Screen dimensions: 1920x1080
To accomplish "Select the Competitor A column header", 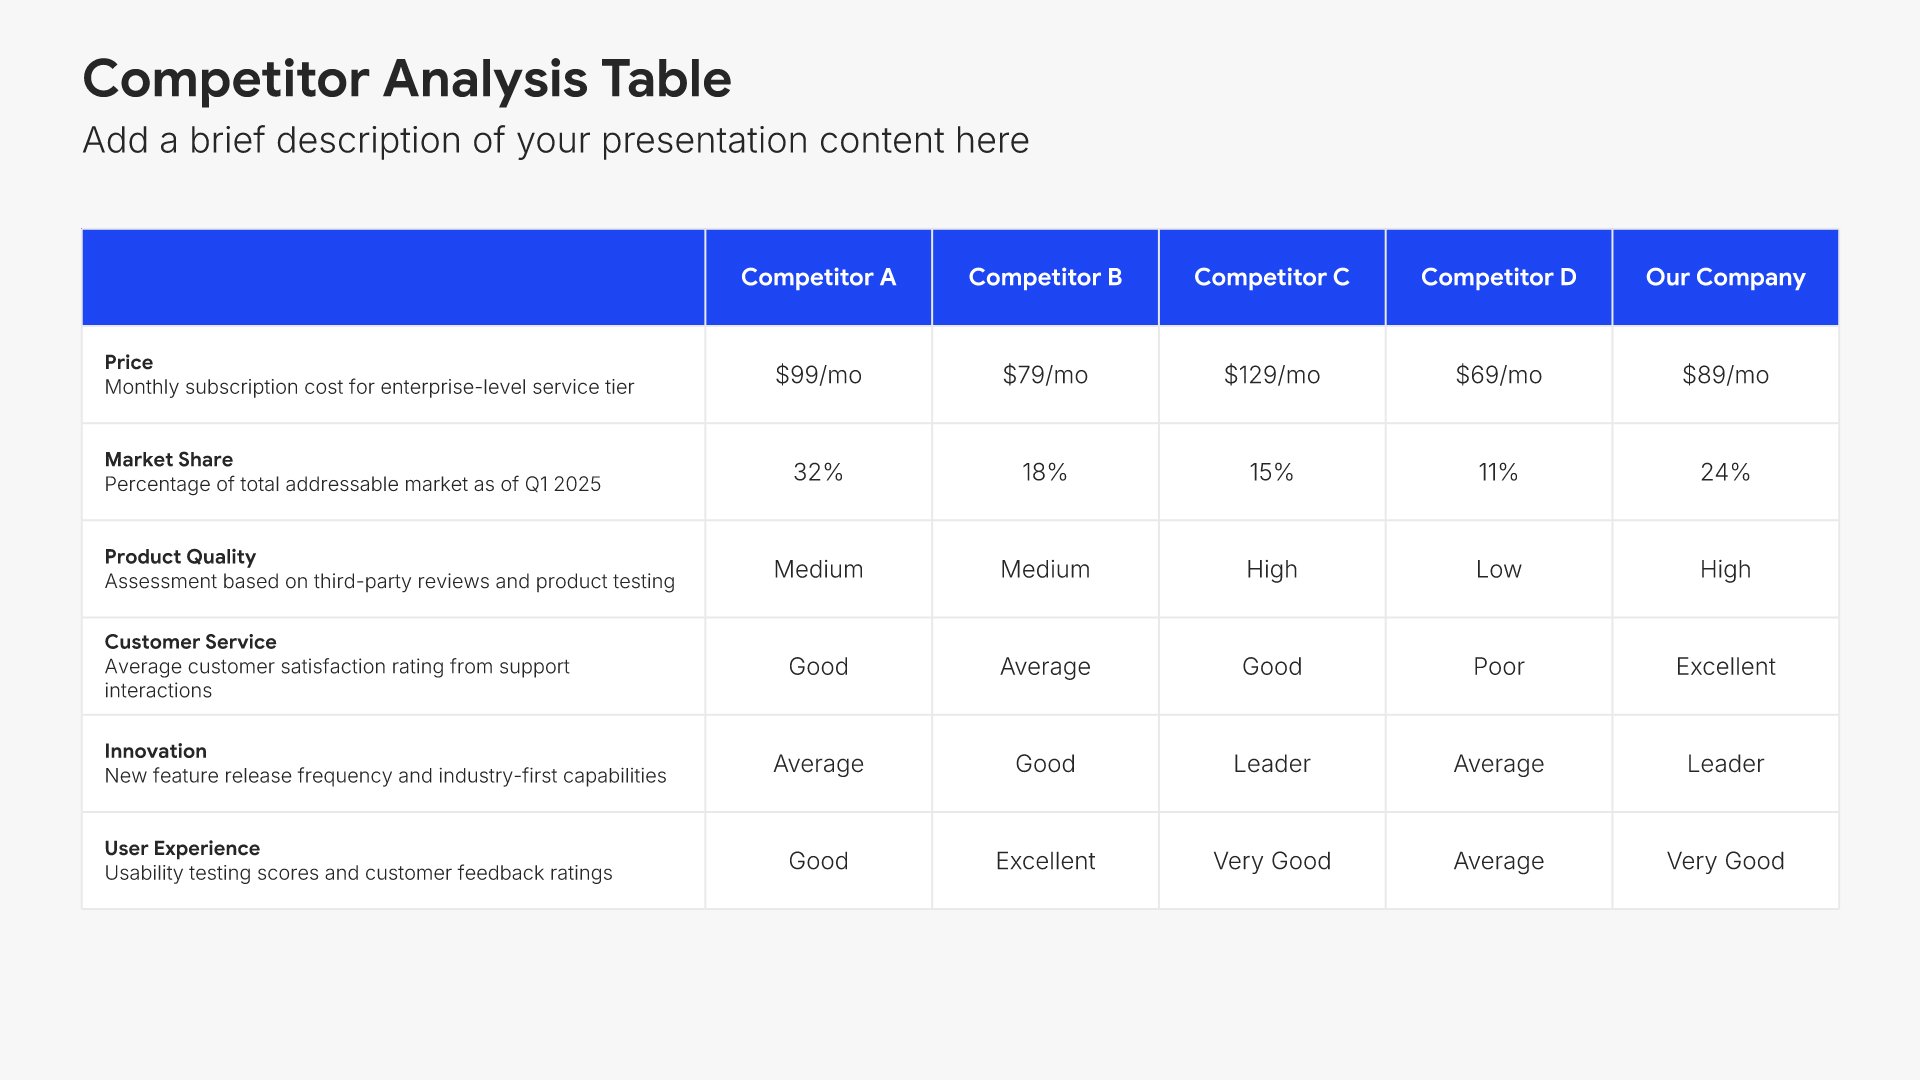I will coord(818,277).
